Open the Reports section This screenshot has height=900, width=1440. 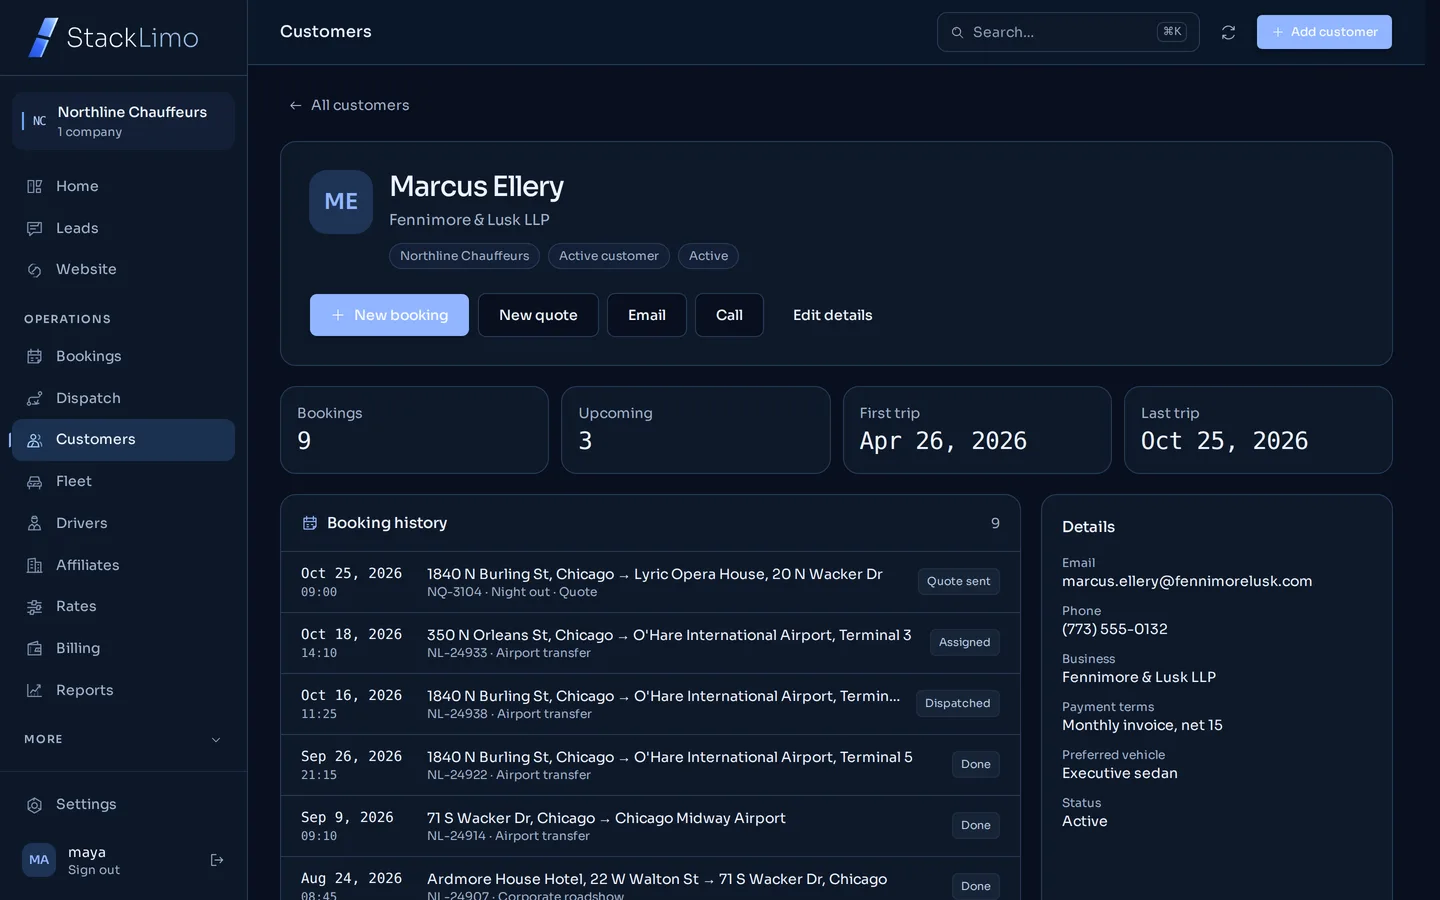(123, 691)
